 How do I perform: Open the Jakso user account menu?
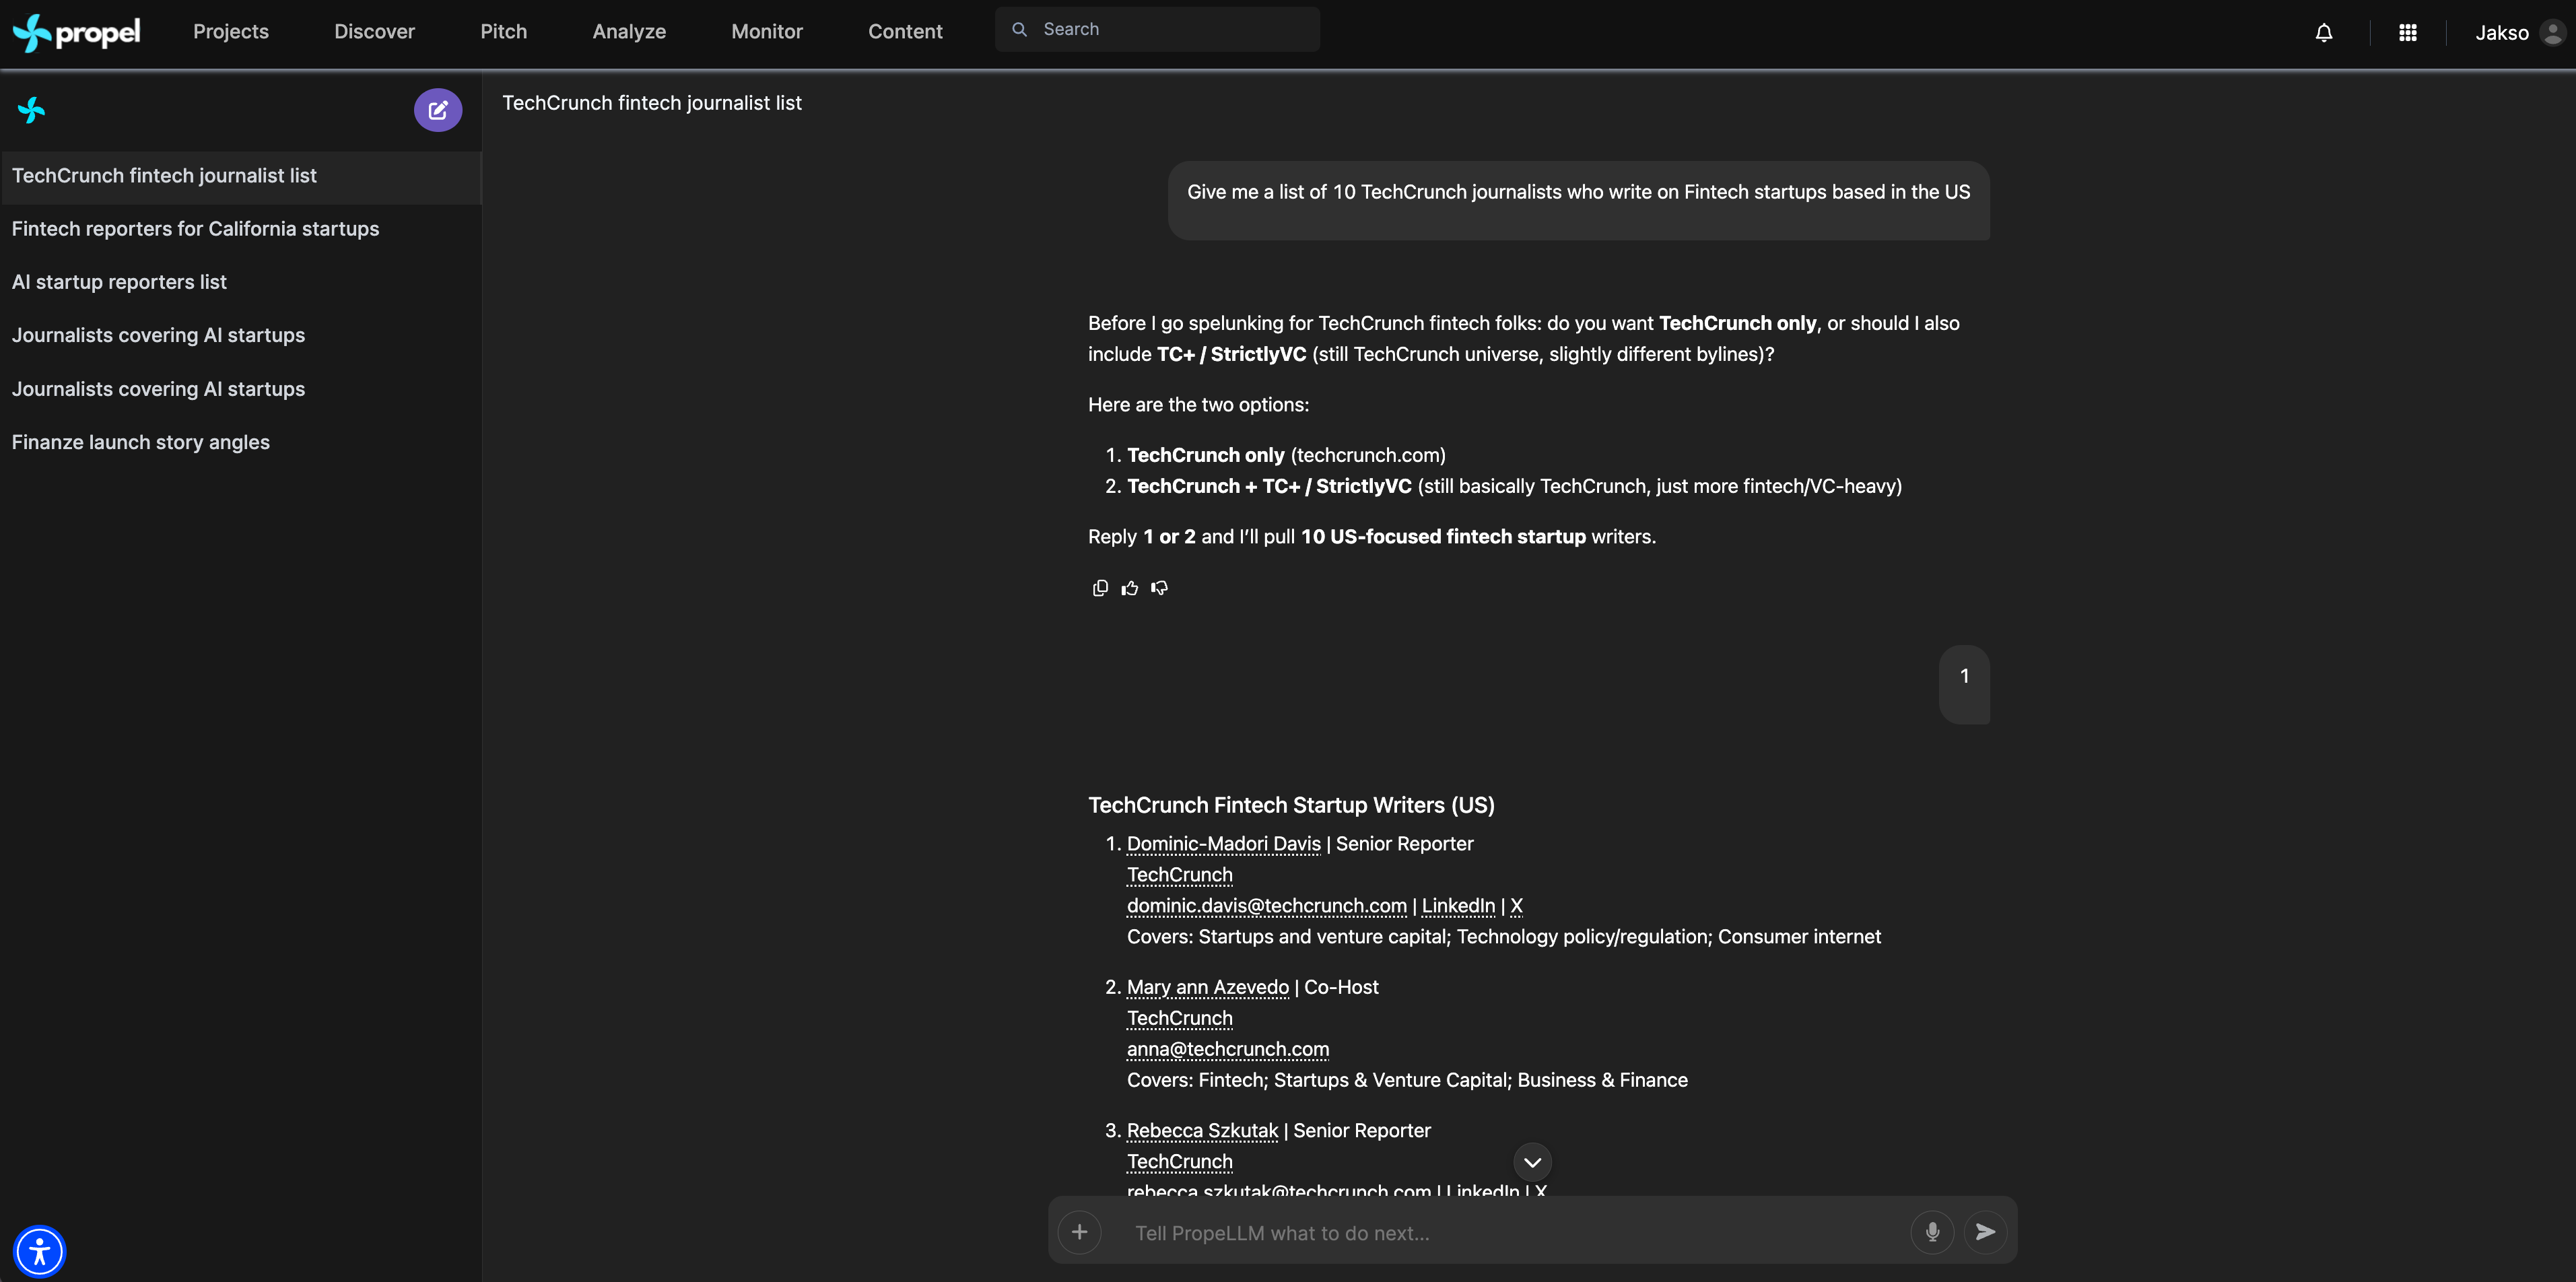(x=2518, y=33)
